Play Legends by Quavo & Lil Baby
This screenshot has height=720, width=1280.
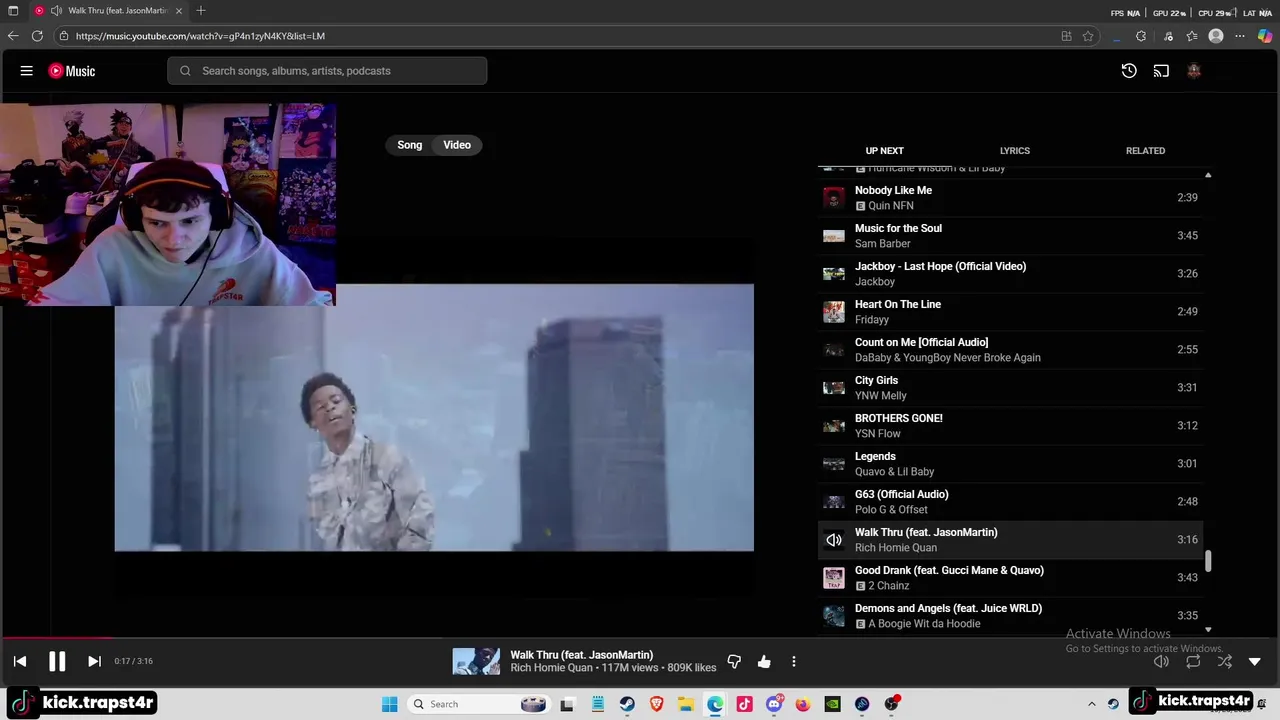pos(1010,464)
